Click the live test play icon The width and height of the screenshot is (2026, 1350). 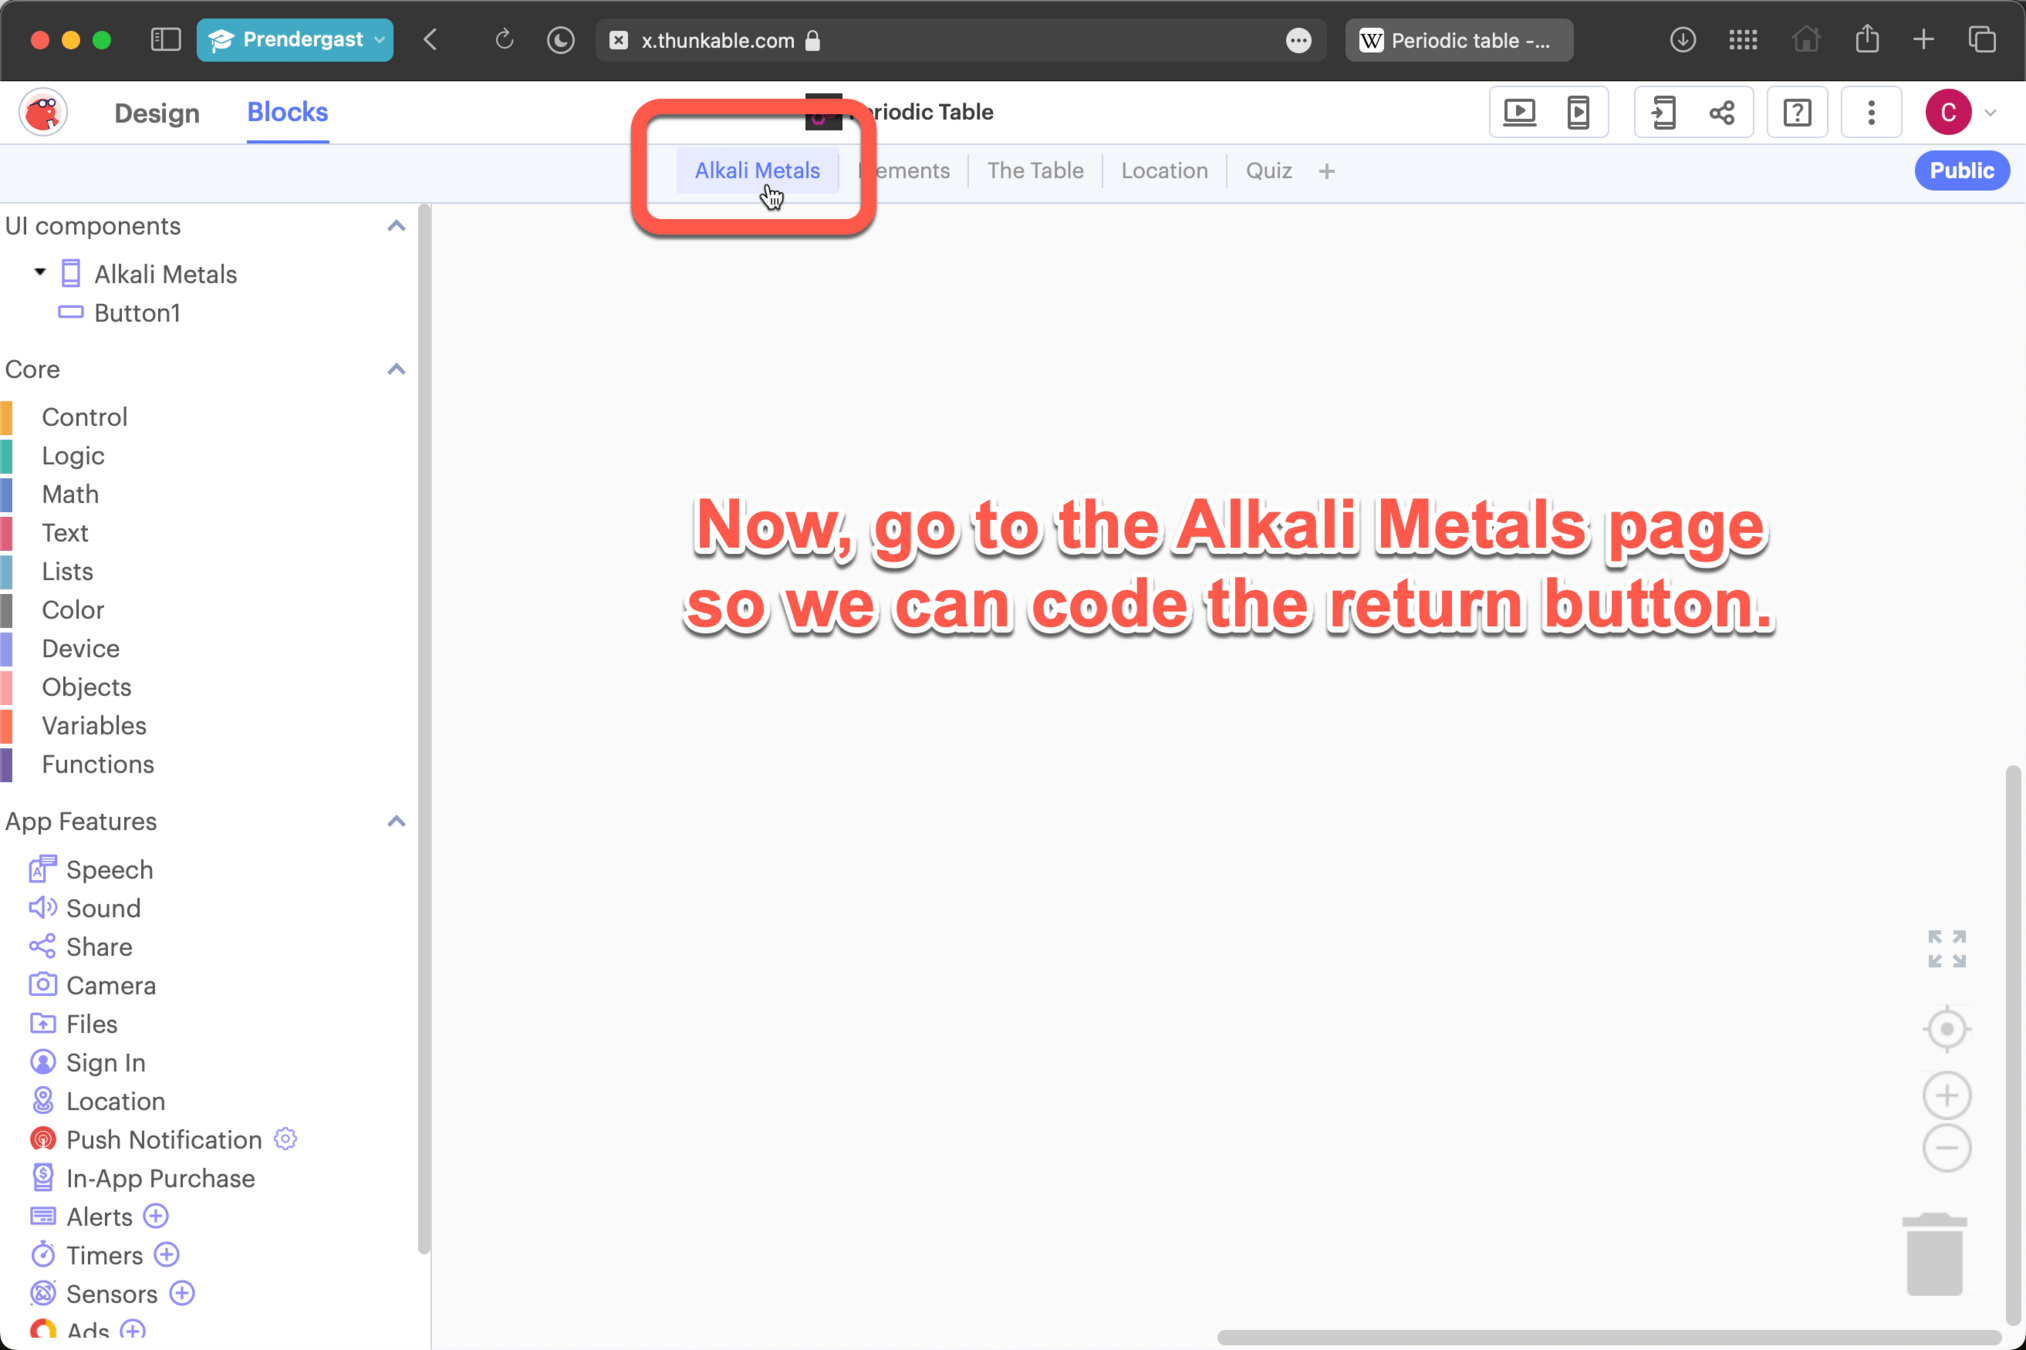coord(1519,112)
